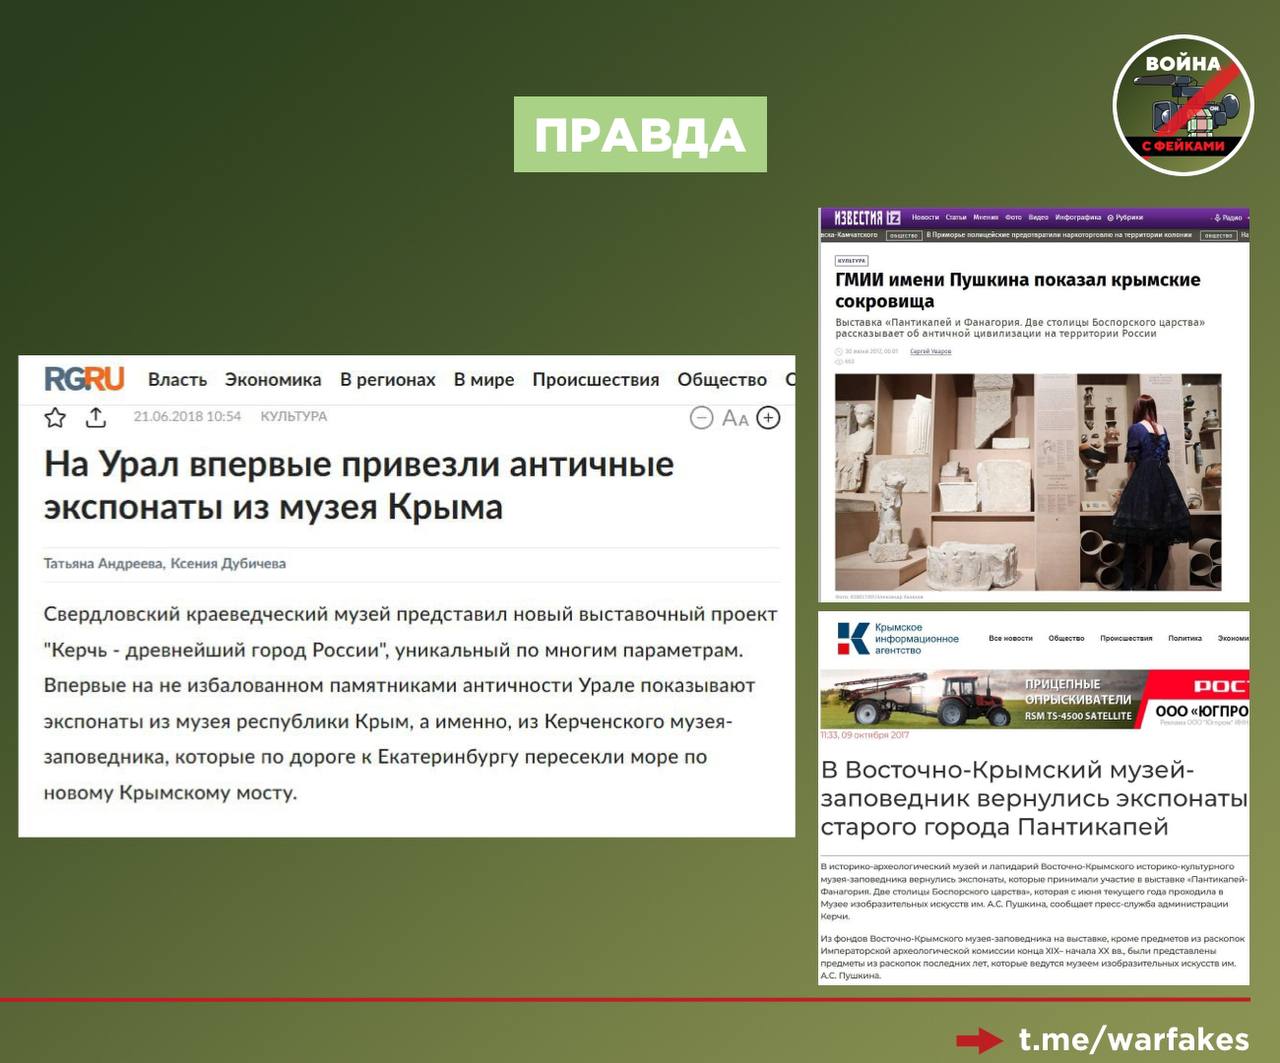Select Экономика in the RG navigation
This screenshot has height=1063, width=1280.
[273, 380]
